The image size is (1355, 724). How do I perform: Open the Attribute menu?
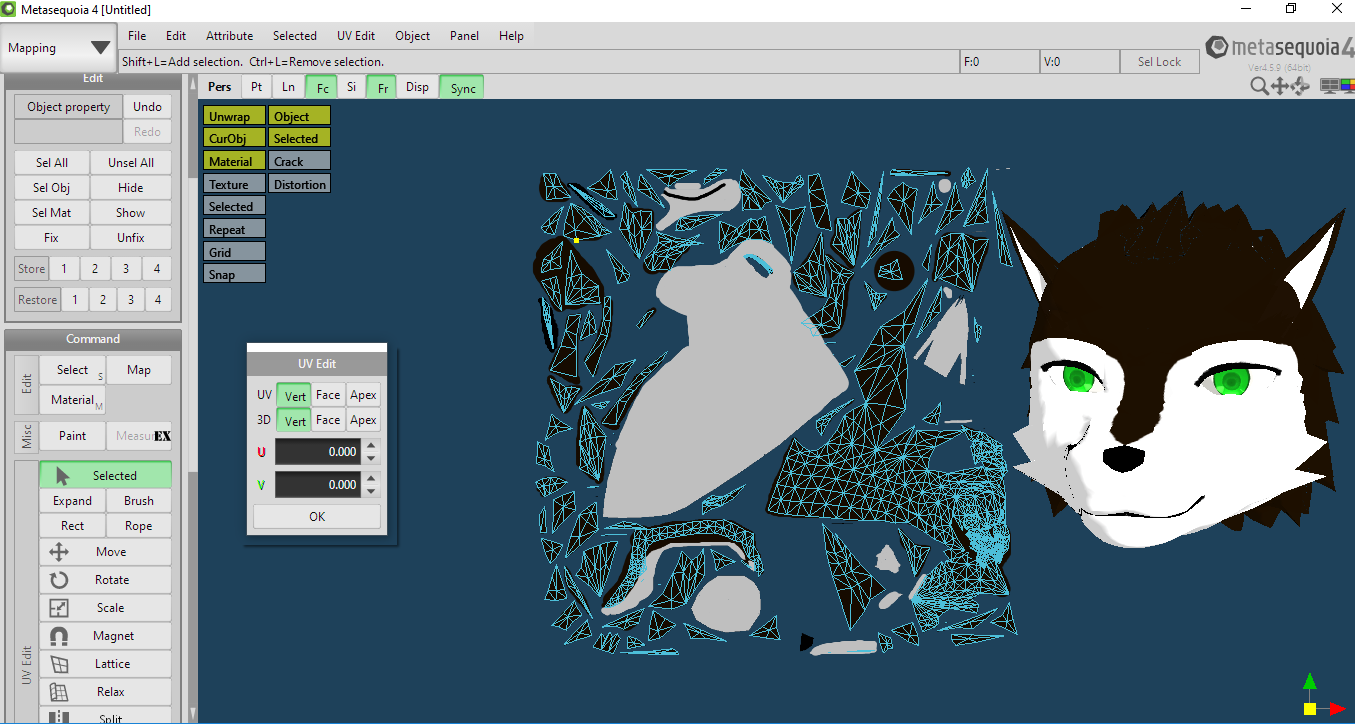tap(229, 36)
